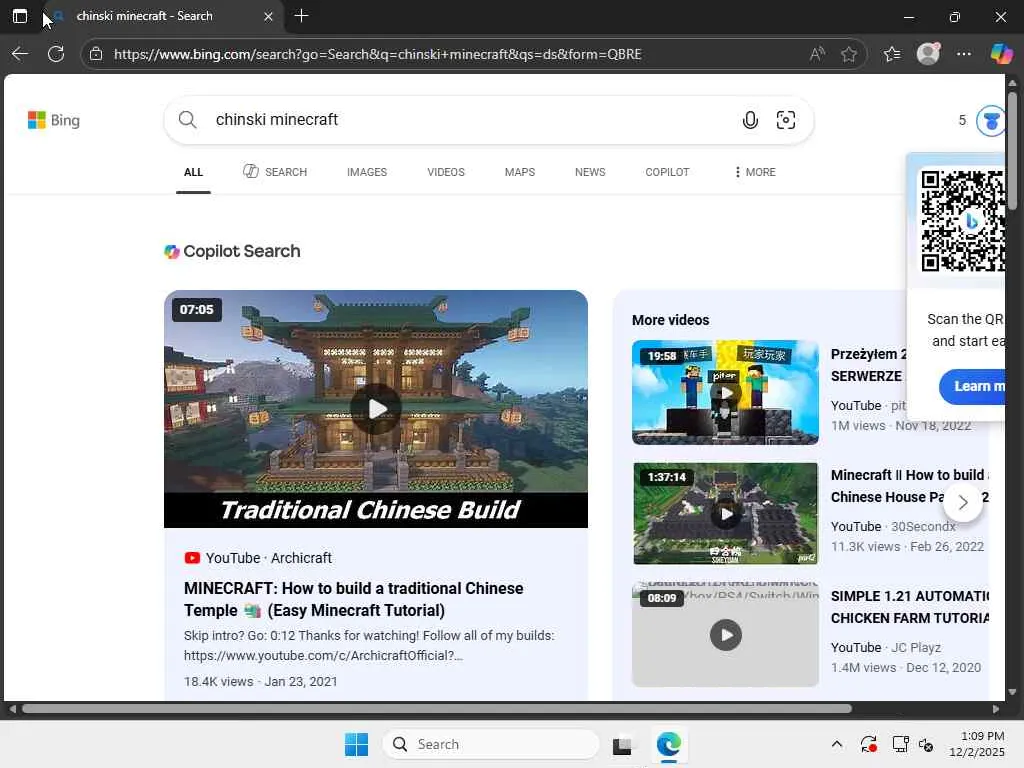Click the Microsoft Edge taskbar icon
Screen dimensions: 1024x768
pos(669,744)
